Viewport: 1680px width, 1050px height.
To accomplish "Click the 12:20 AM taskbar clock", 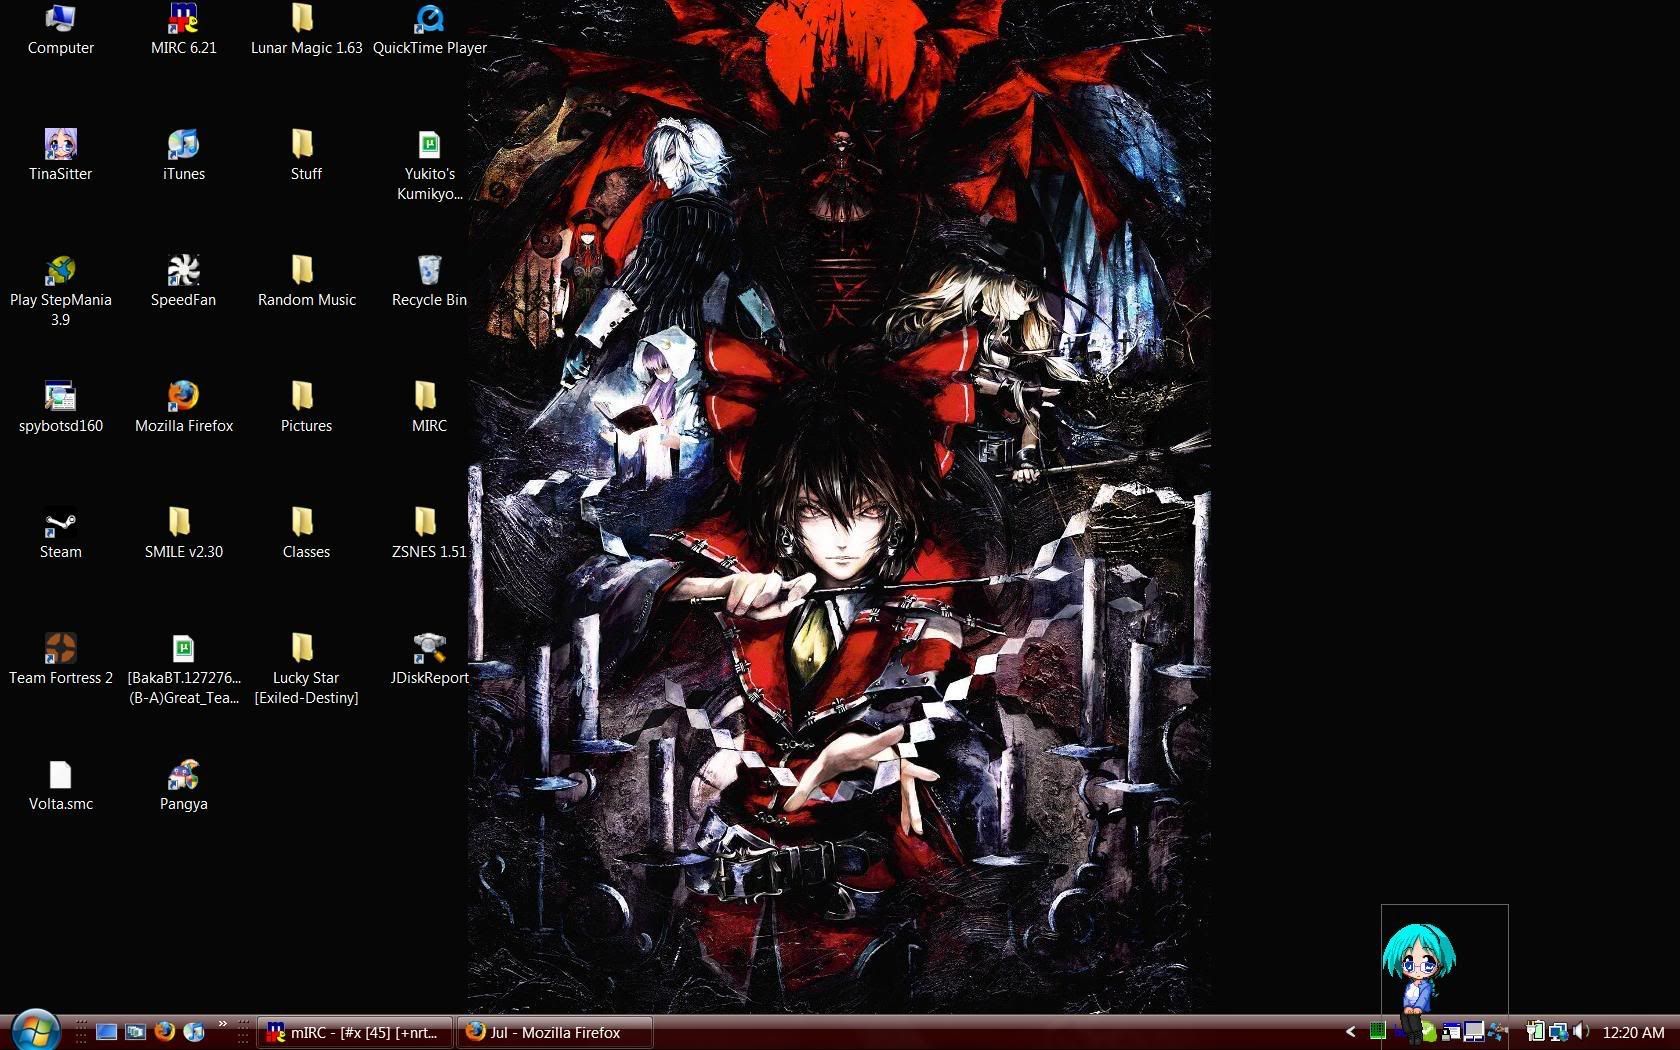I will [x=1633, y=1032].
